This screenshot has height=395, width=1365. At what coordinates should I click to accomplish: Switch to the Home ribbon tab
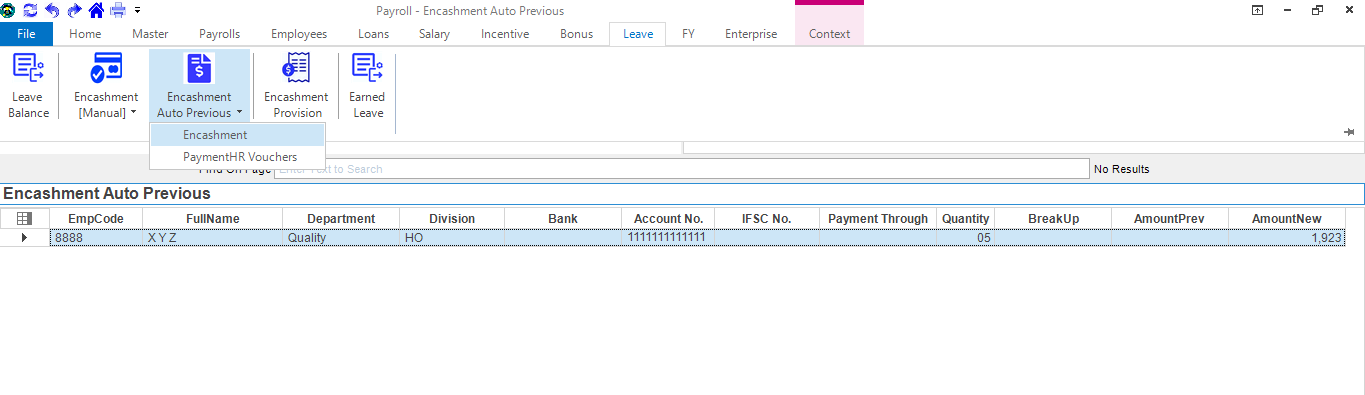[85, 34]
